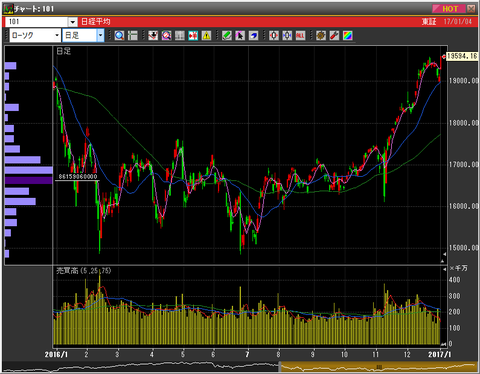This screenshot has height=374, width=480.
Task: Open chart settings gear icon
Action: (321, 35)
